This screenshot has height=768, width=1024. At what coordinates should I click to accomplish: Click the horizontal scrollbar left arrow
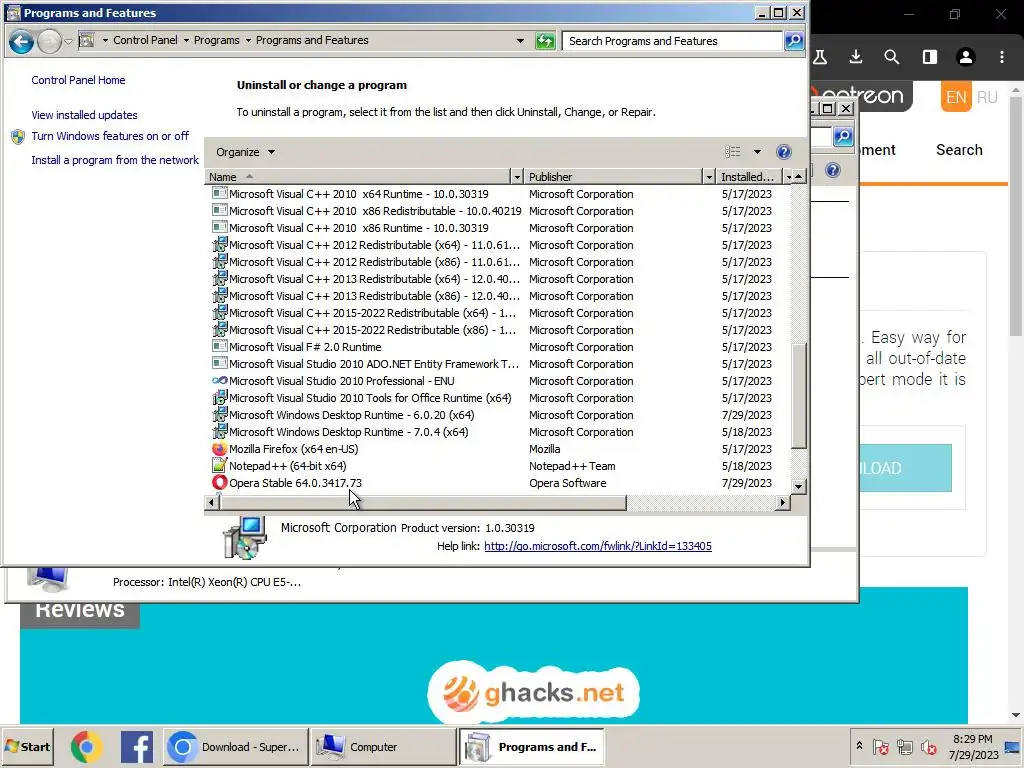click(x=211, y=502)
